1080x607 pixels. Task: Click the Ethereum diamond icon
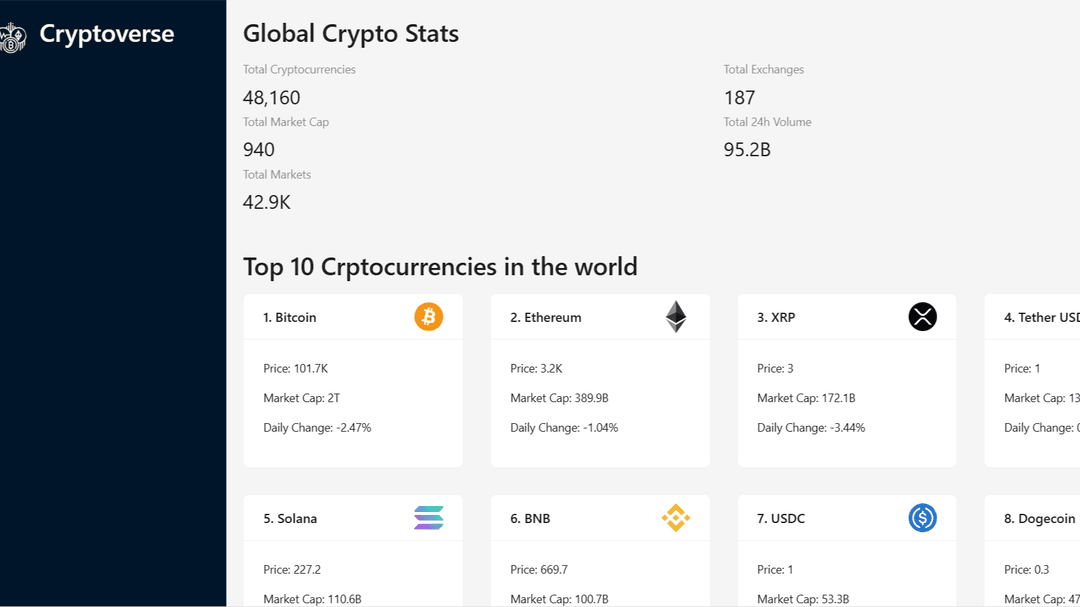(676, 317)
